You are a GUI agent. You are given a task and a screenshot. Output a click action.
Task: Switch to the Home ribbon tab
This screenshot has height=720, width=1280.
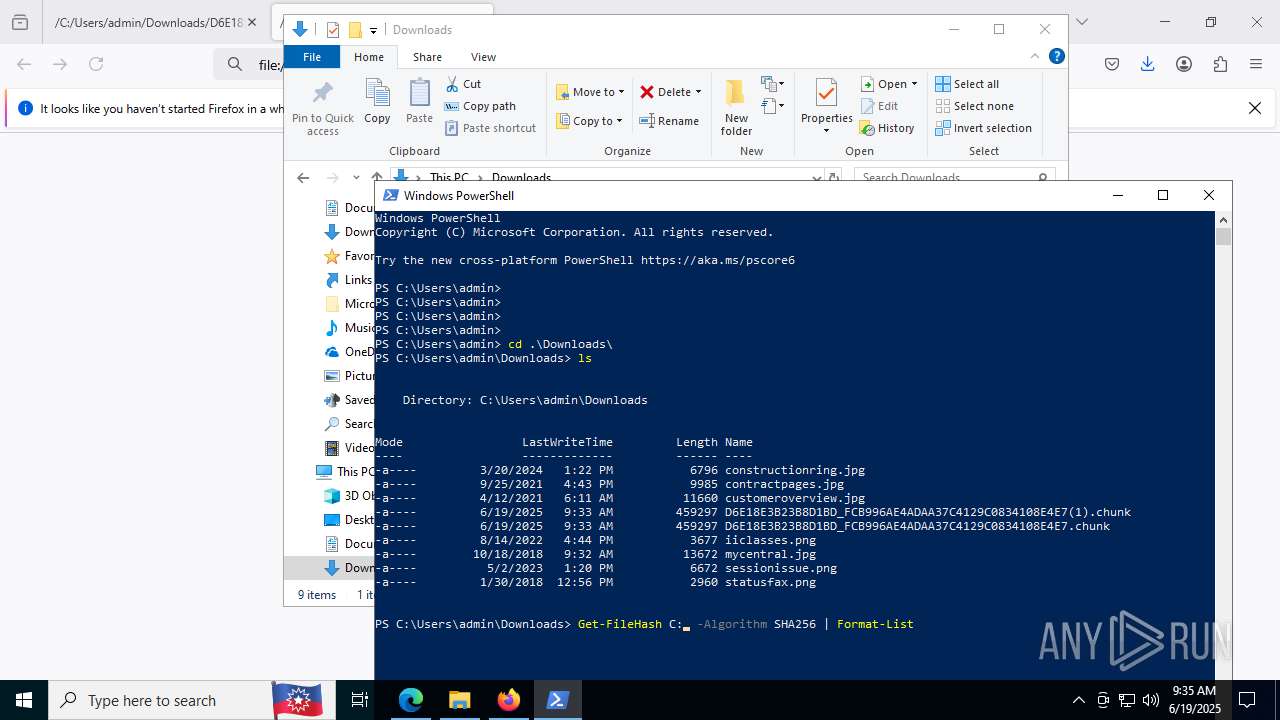tap(368, 57)
